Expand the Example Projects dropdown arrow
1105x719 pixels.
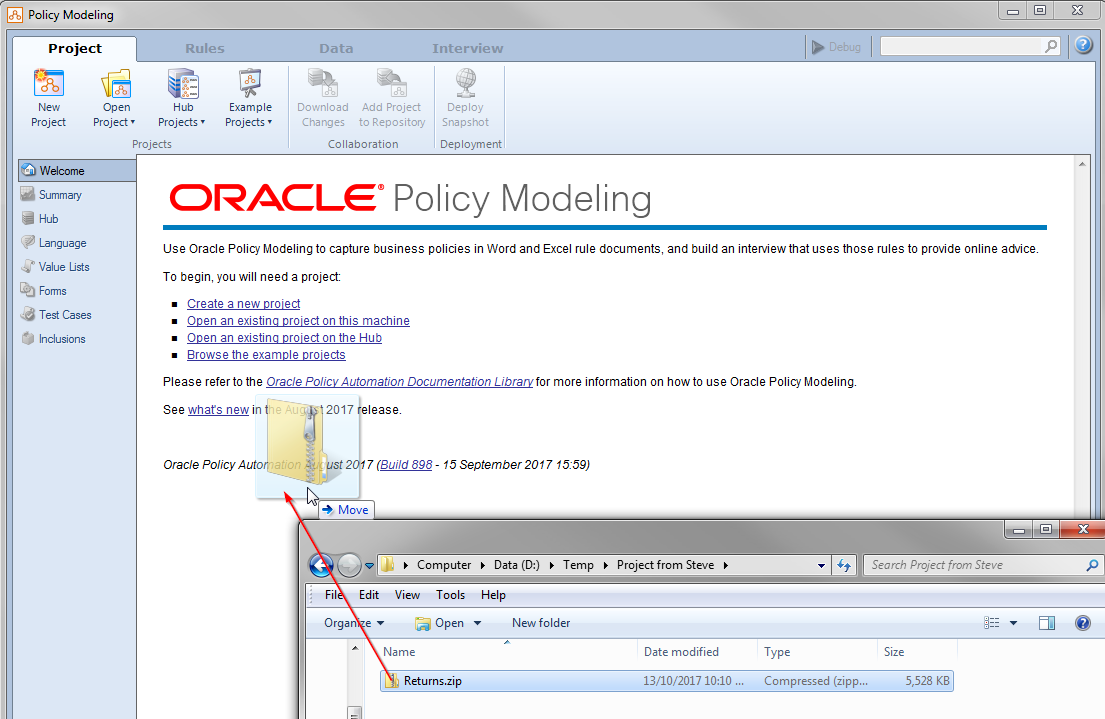pyautogui.click(x=269, y=122)
